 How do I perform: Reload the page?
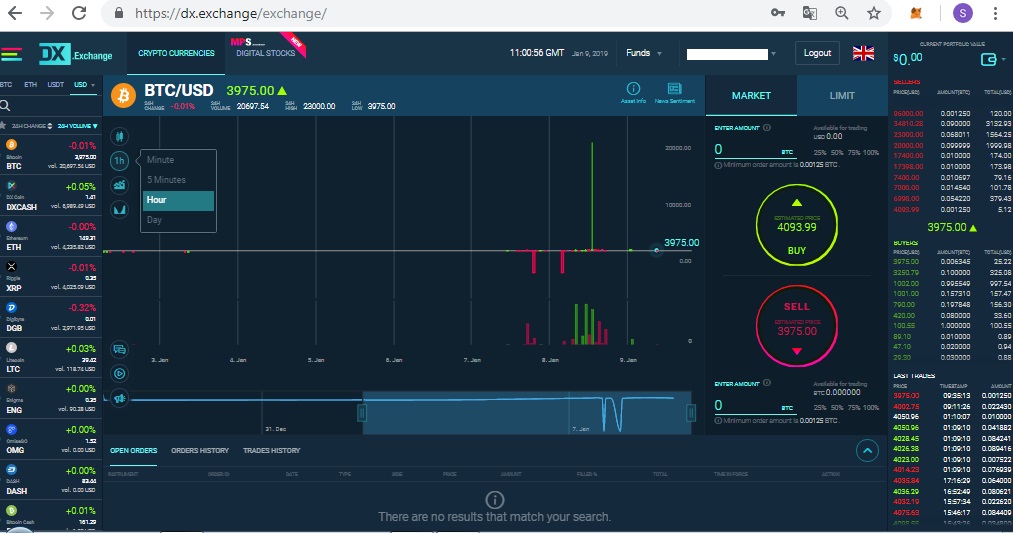tap(79, 13)
